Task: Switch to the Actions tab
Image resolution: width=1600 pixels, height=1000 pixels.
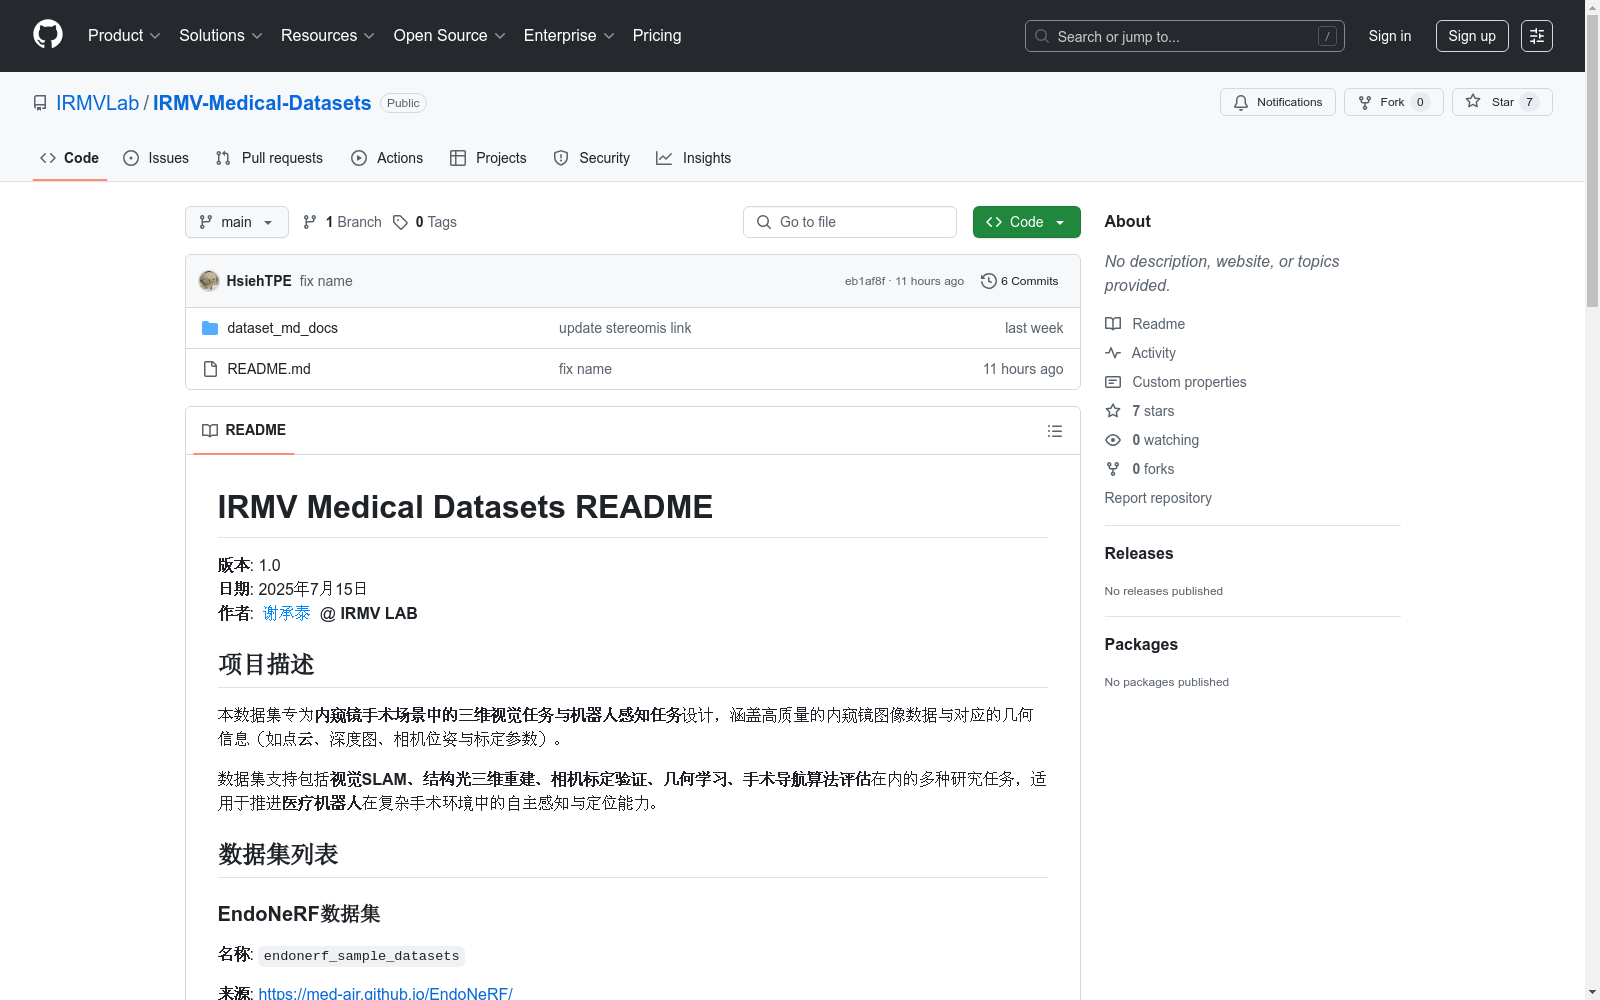Action: click(x=388, y=158)
